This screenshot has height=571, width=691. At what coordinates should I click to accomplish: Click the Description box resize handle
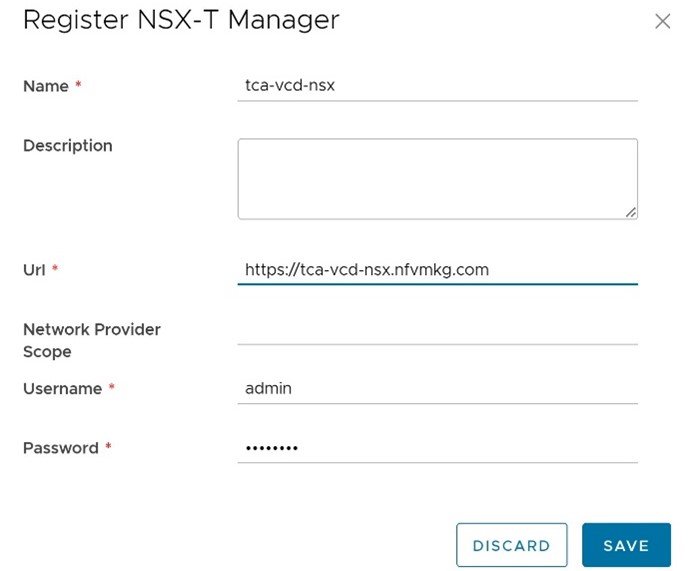pyautogui.click(x=631, y=212)
